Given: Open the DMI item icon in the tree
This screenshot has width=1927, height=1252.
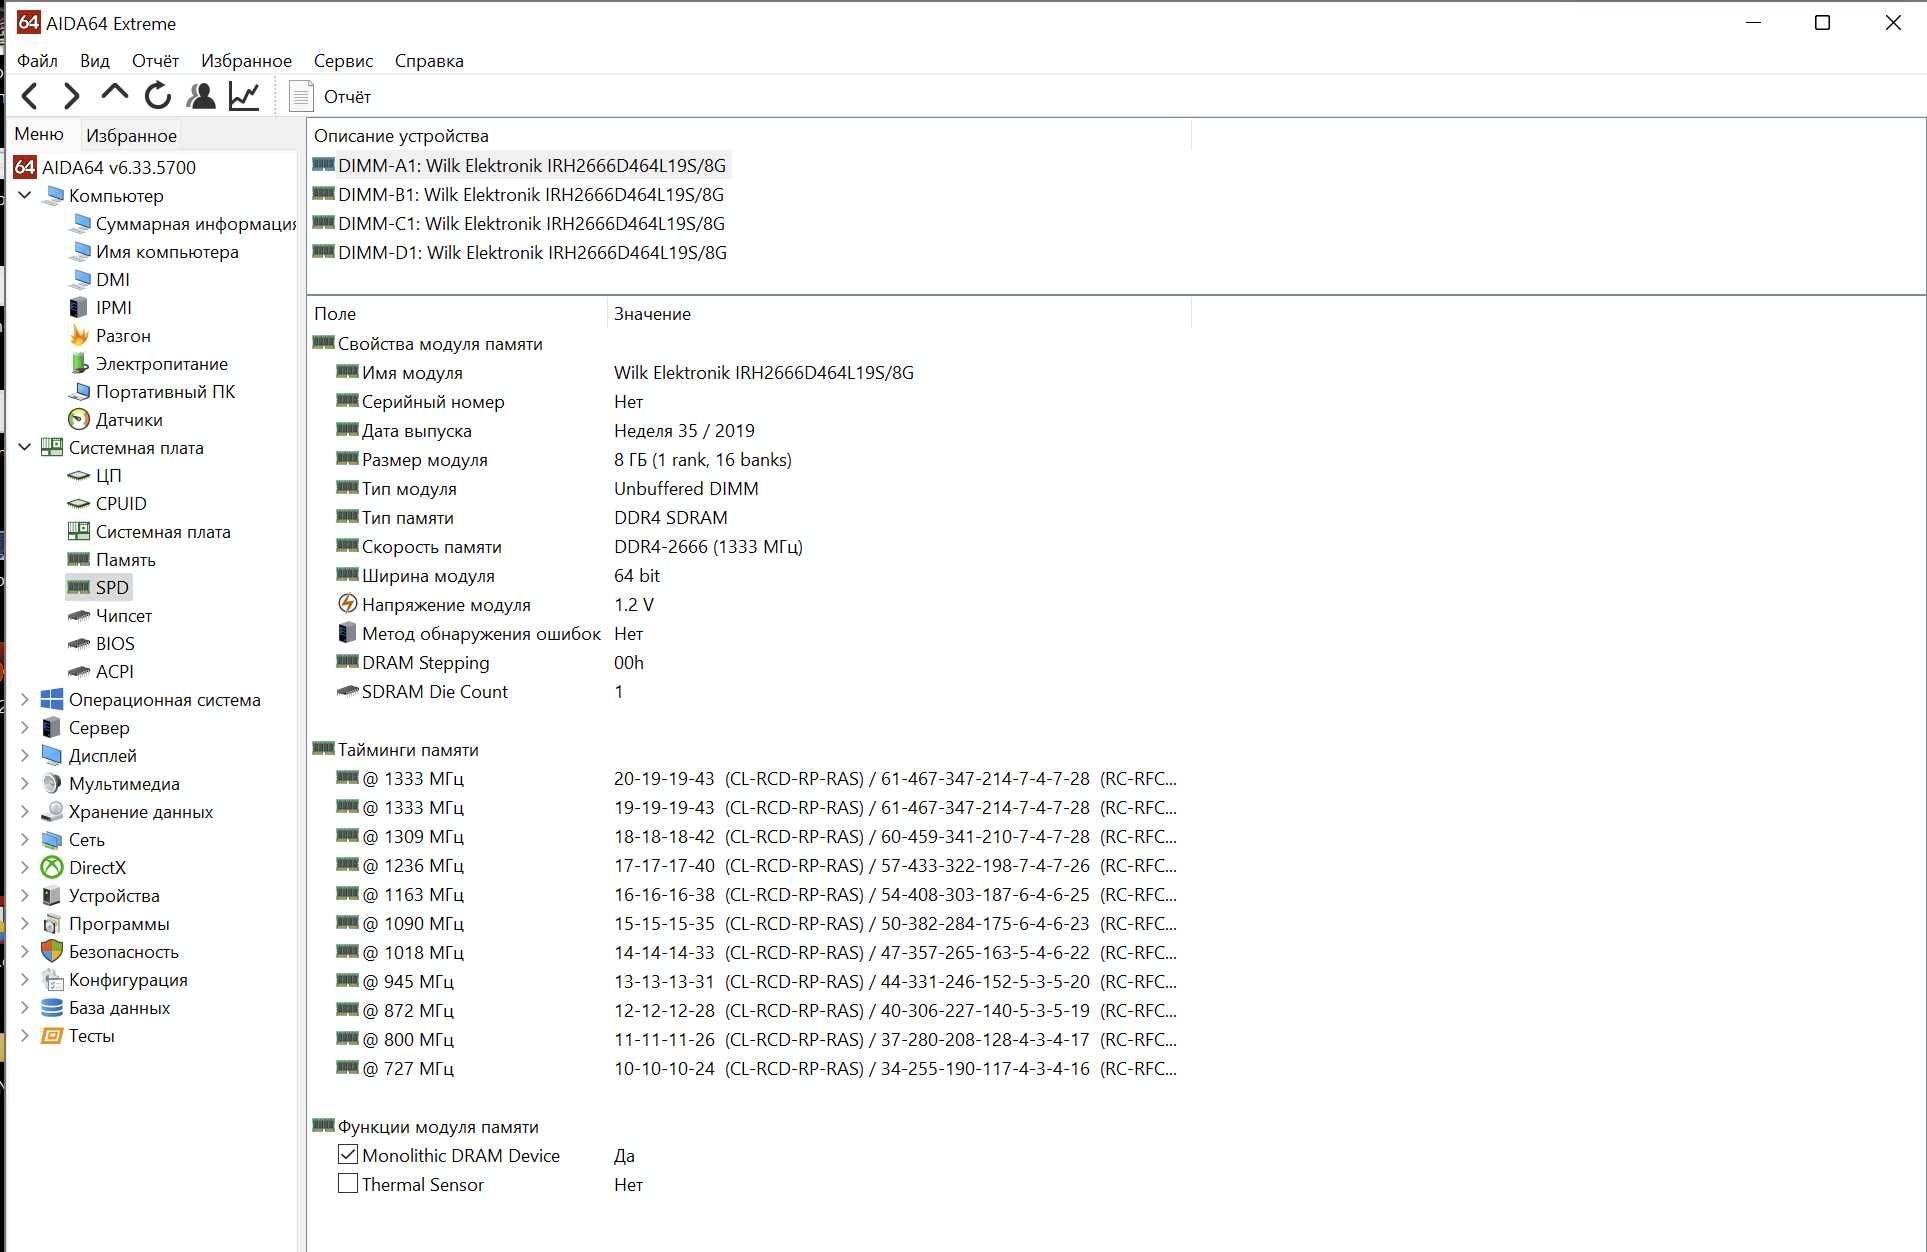Looking at the screenshot, I should coord(79,279).
